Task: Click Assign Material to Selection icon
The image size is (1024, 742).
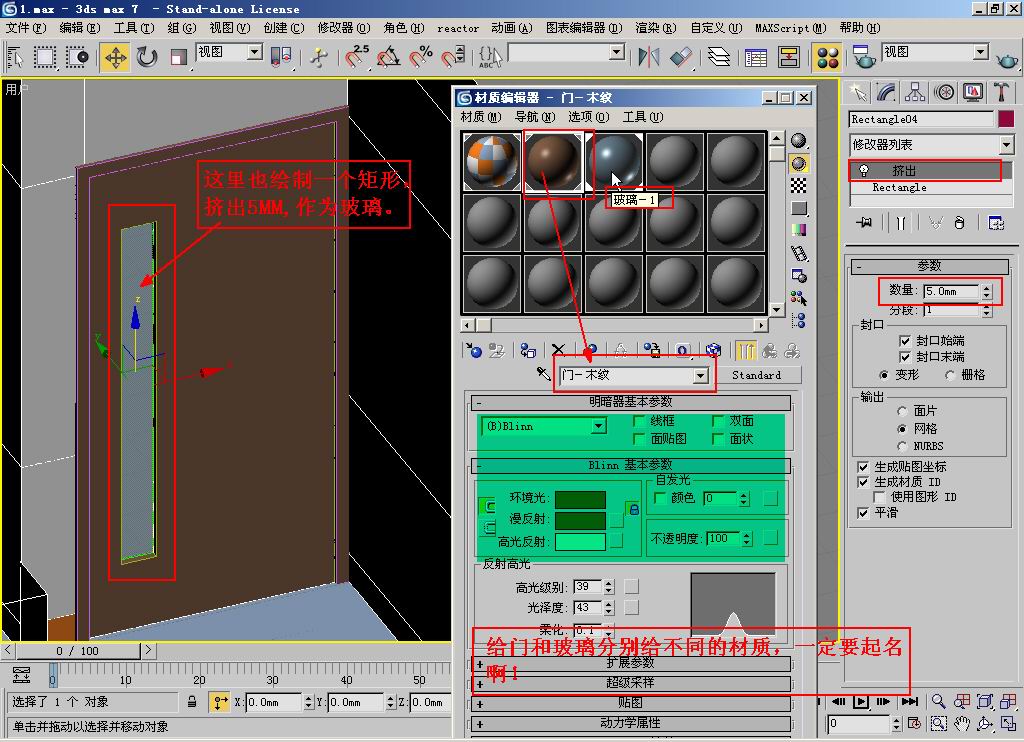Action: [528, 351]
